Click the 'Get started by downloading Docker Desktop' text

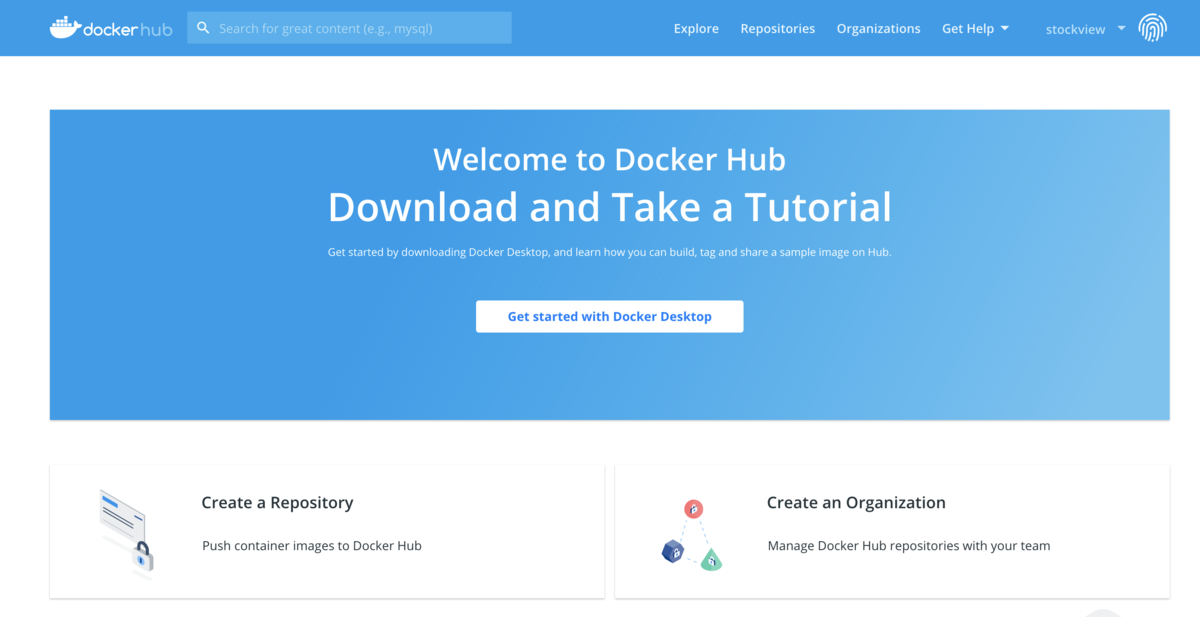tap(609, 252)
